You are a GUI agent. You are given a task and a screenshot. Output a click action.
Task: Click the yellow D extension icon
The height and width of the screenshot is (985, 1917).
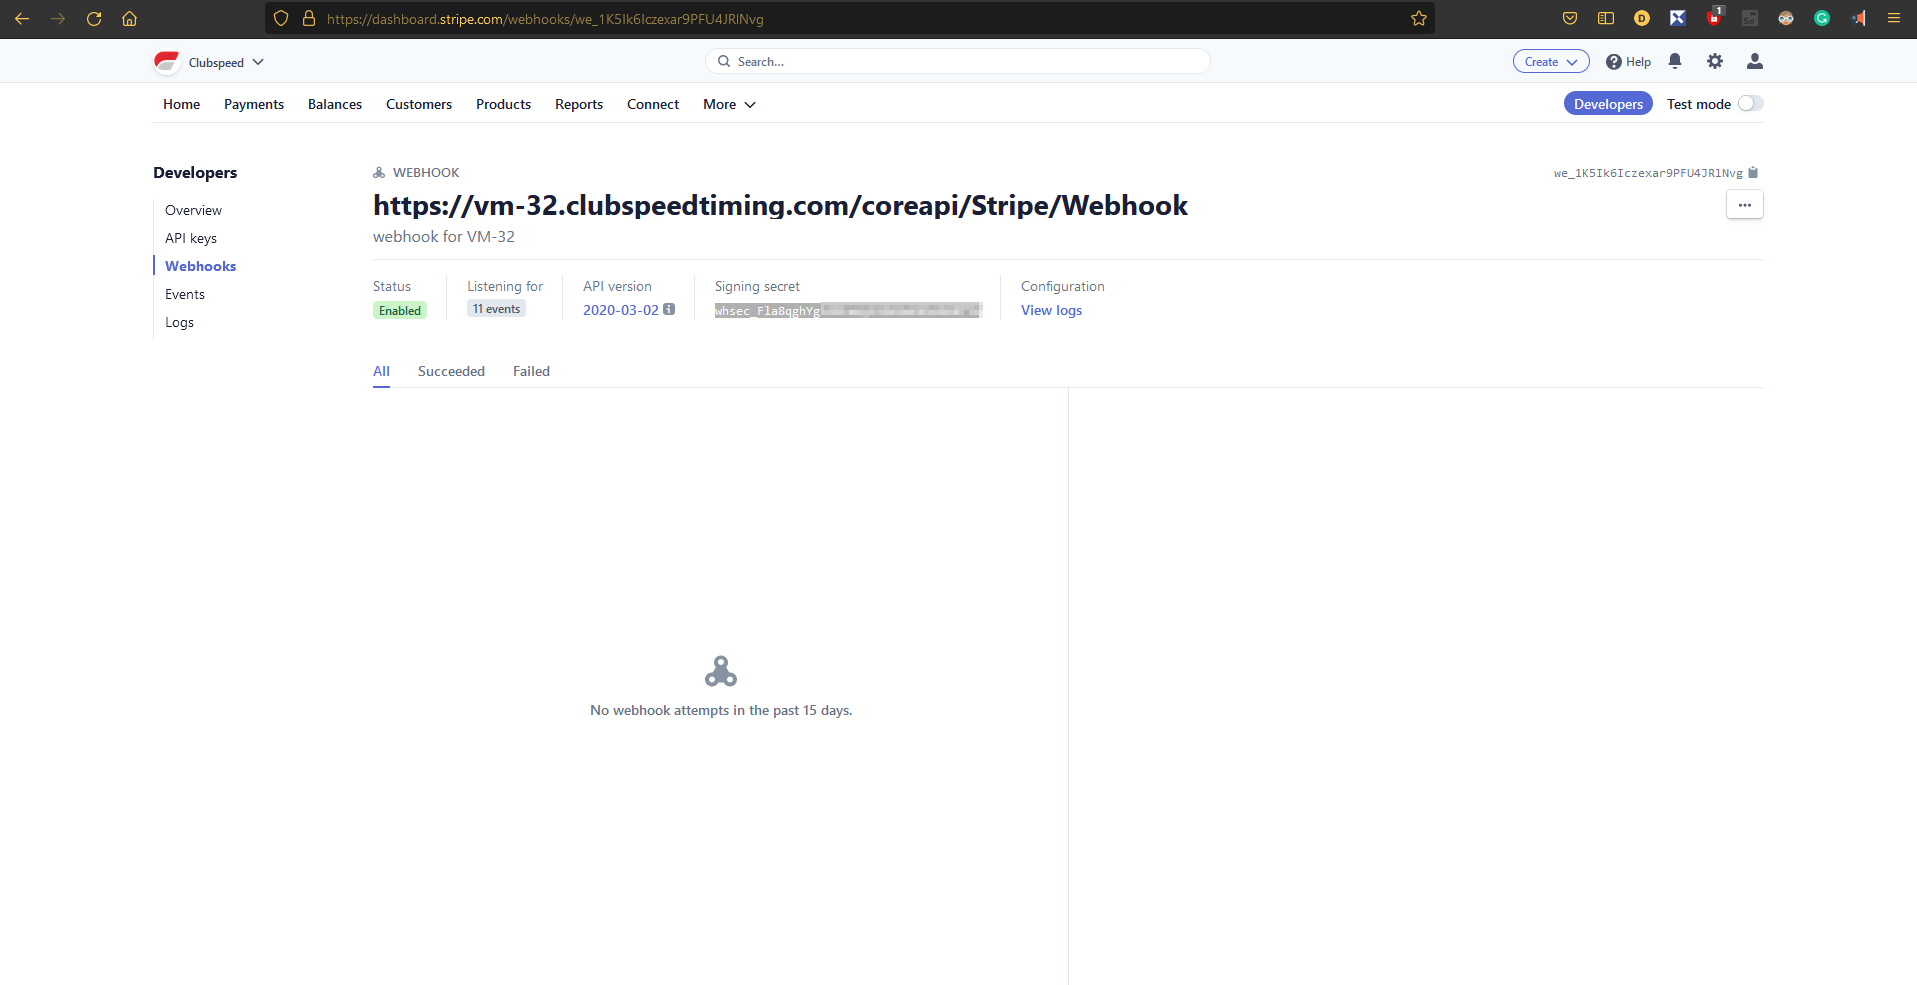click(1642, 18)
